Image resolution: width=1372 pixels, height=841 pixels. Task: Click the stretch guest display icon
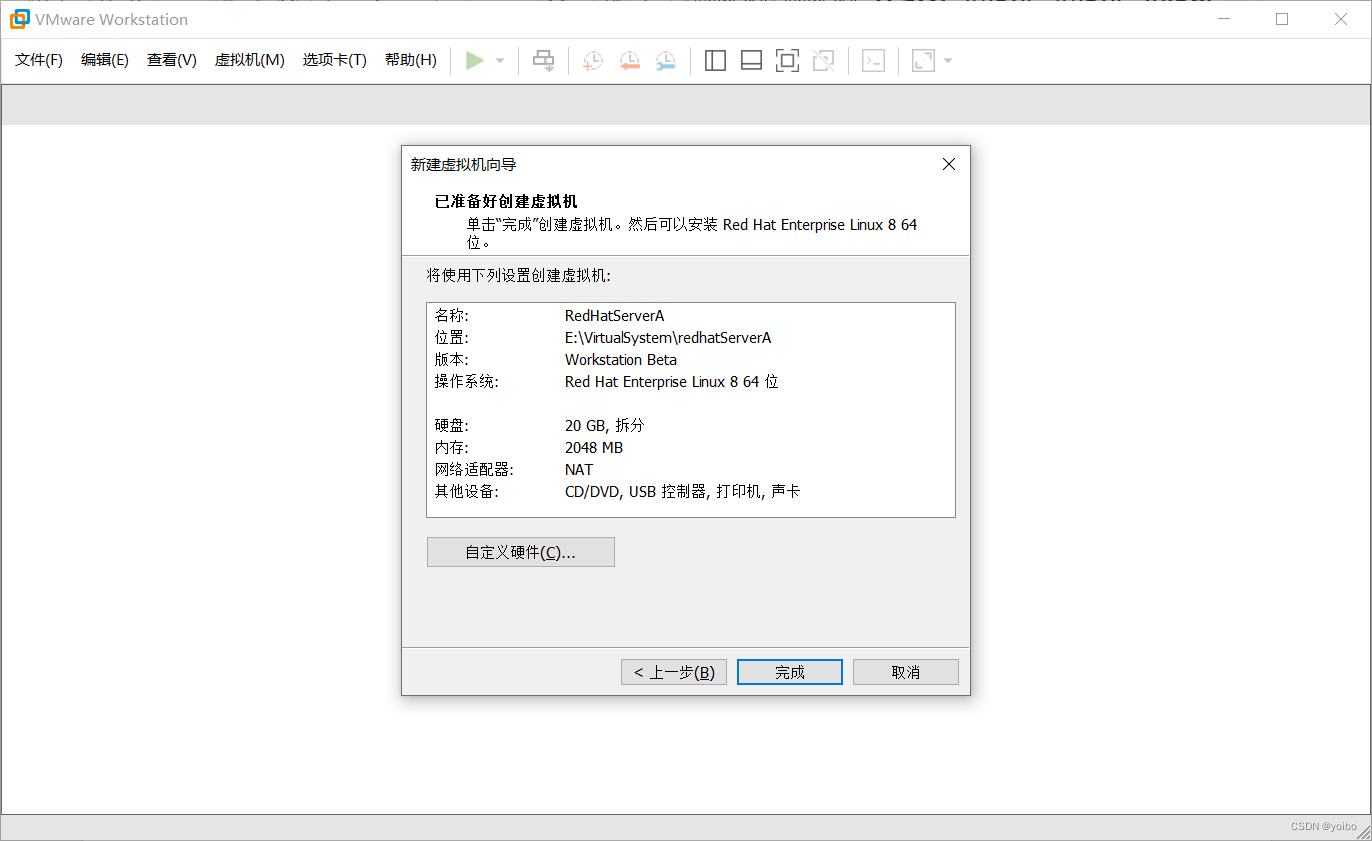click(923, 61)
